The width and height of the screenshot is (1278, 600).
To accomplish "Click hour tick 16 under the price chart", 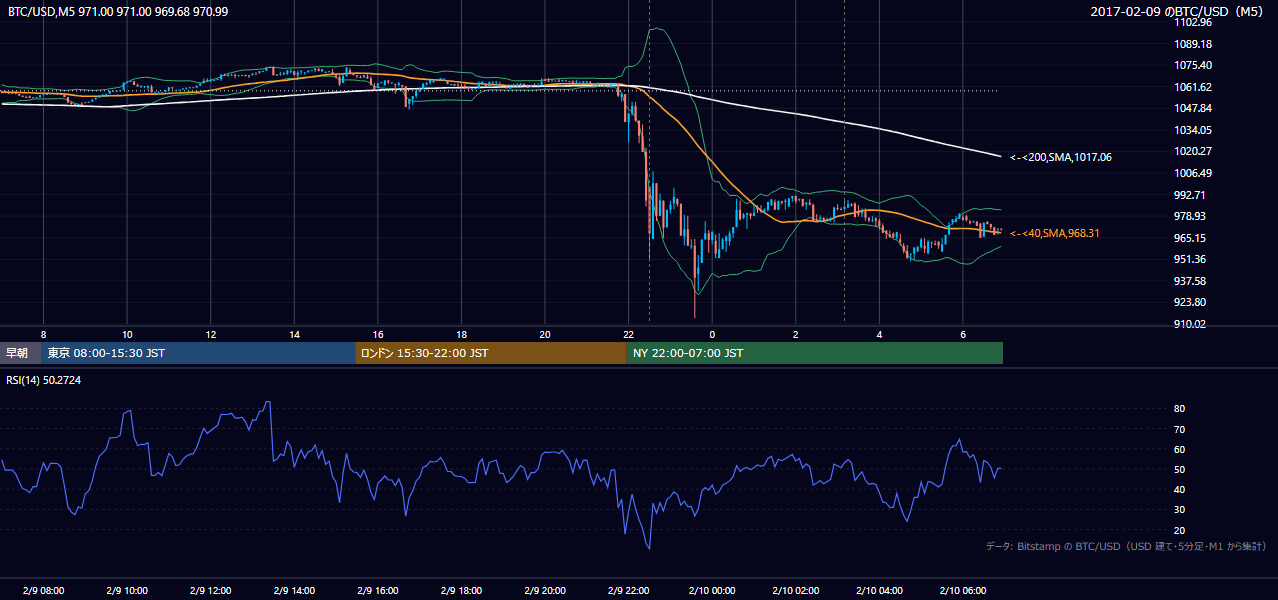I will pyautogui.click(x=378, y=334).
